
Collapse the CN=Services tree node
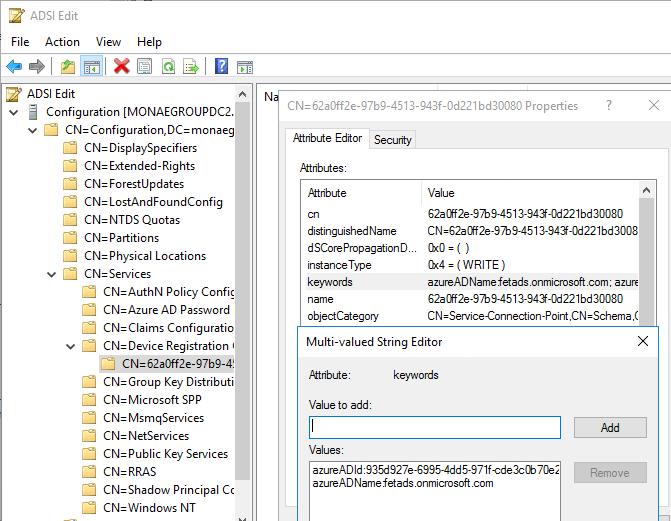coord(49,274)
